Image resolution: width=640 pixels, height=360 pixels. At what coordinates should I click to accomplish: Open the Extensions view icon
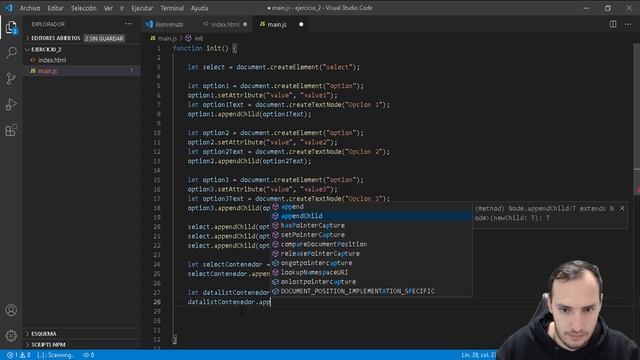pos(11,130)
